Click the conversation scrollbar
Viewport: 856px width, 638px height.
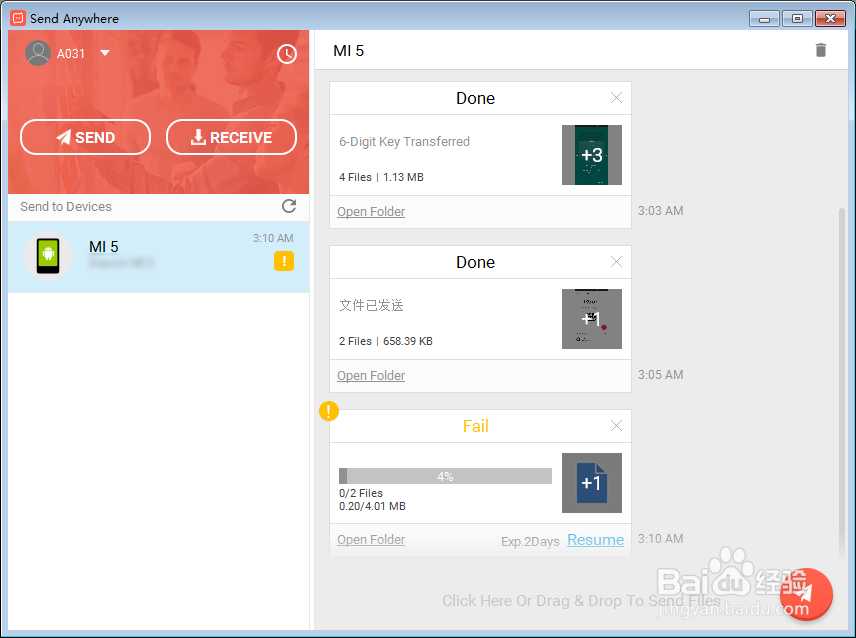[841, 382]
